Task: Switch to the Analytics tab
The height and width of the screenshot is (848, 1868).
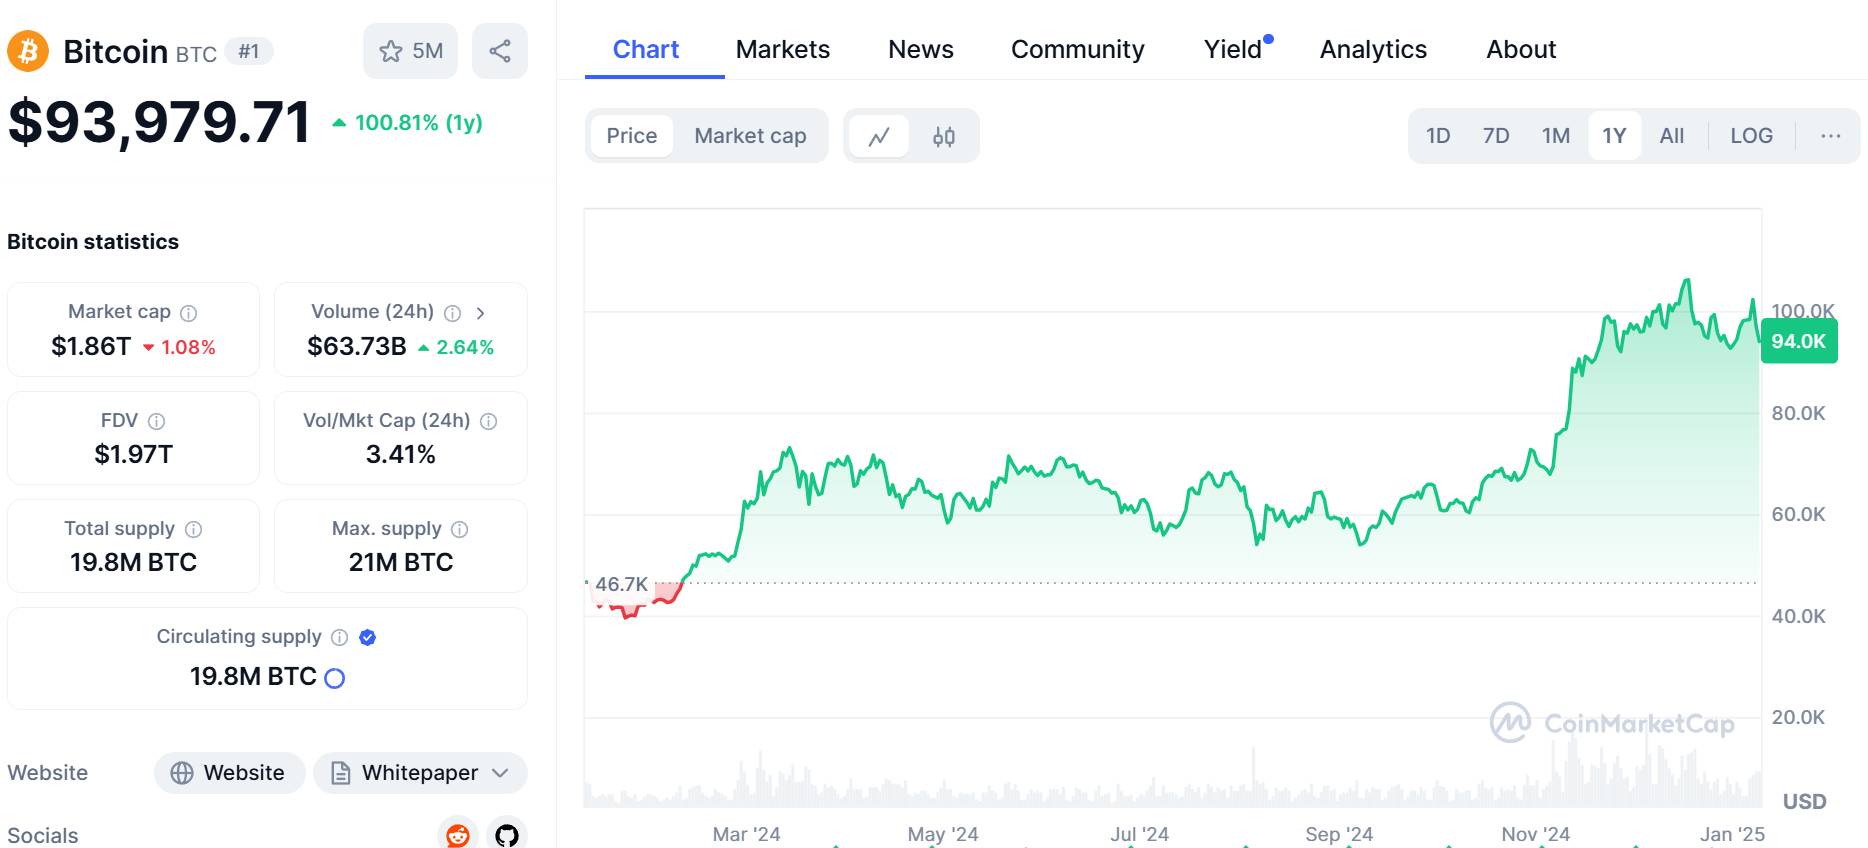Action: coord(1372,49)
